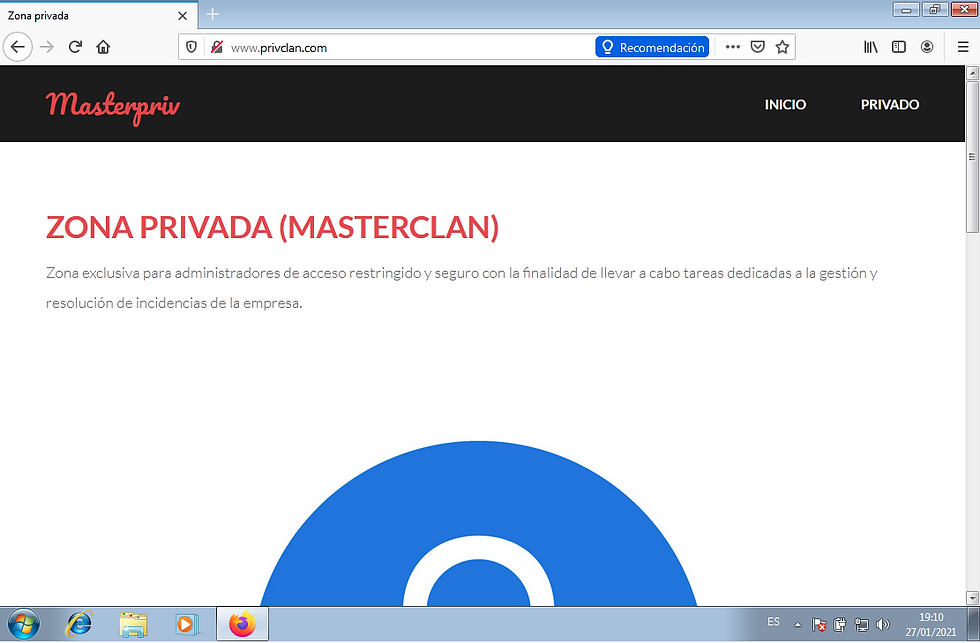Open the Library menu icon
Image resolution: width=980 pixels, height=643 pixels.
coord(871,47)
